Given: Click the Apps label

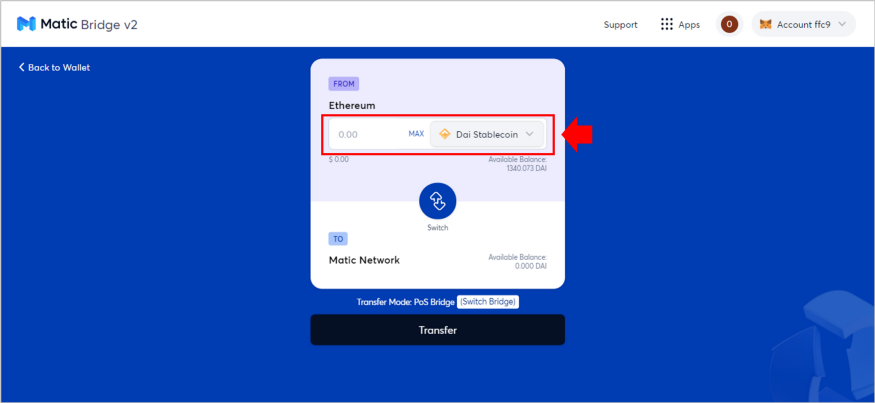Looking at the screenshot, I should pos(689,25).
